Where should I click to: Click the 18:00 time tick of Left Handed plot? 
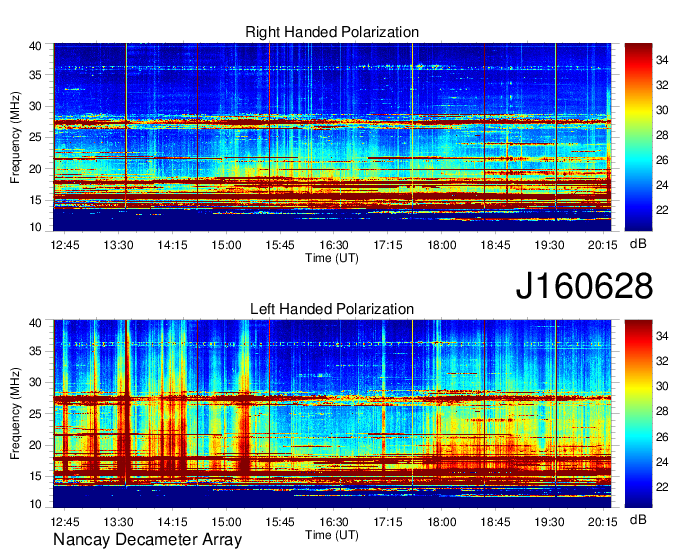pos(441,521)
